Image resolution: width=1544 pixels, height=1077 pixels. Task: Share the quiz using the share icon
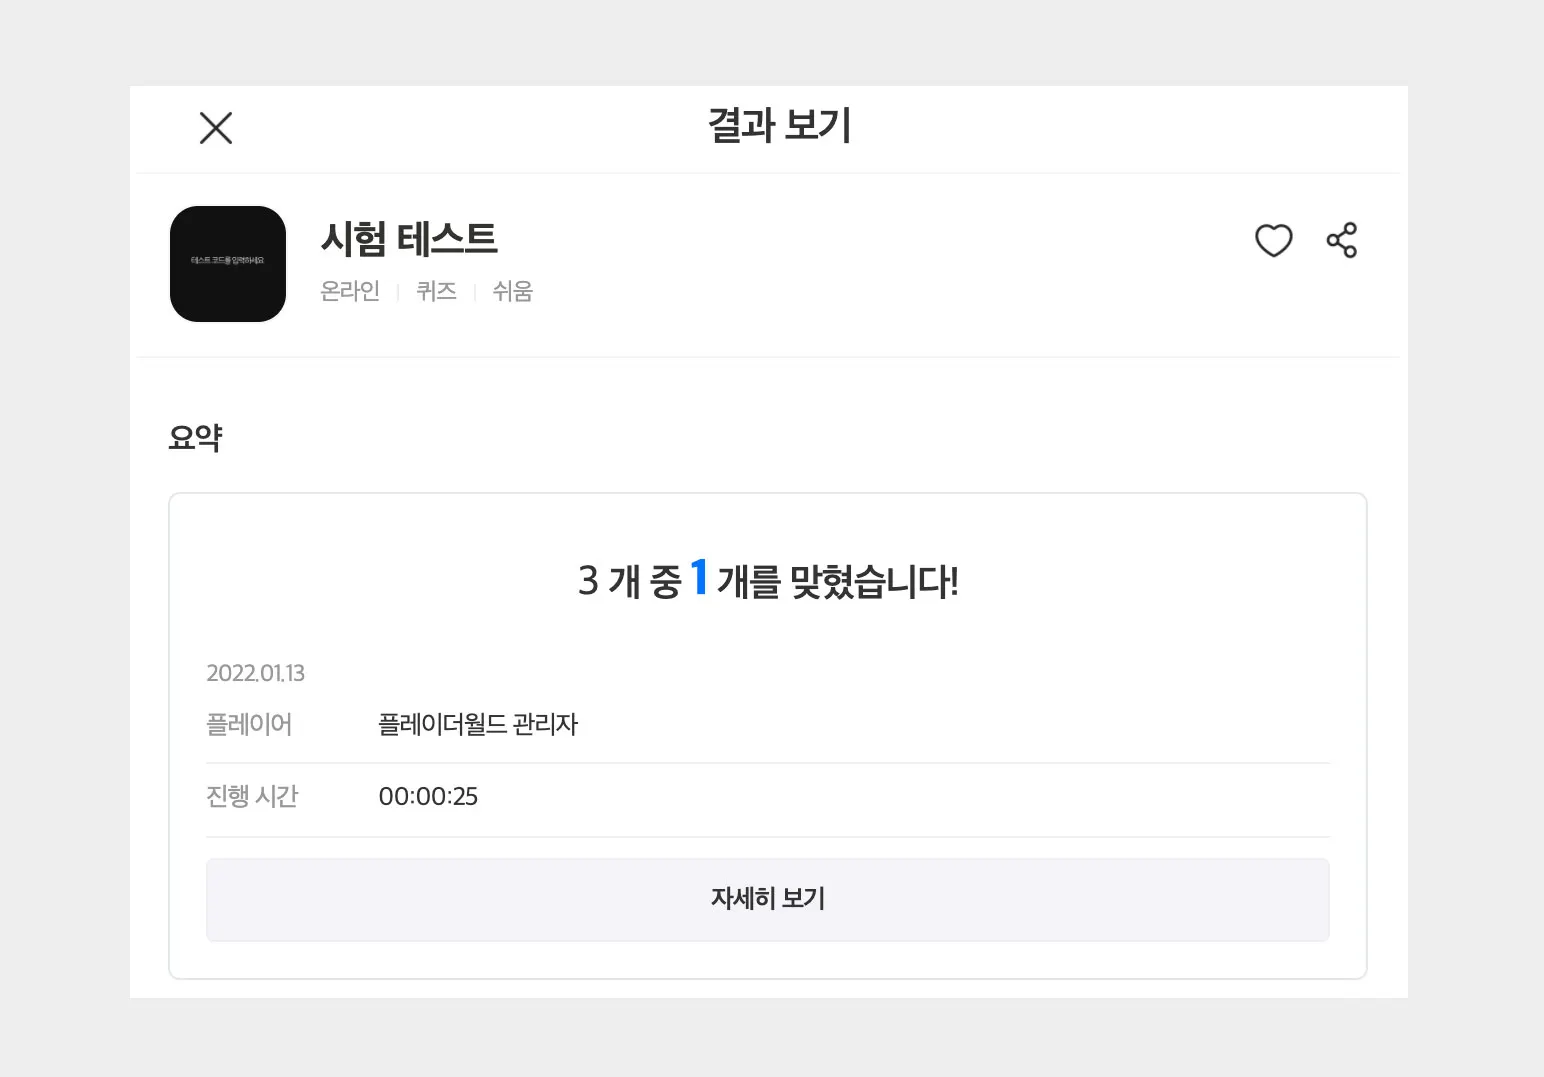tap(1341, 240)
